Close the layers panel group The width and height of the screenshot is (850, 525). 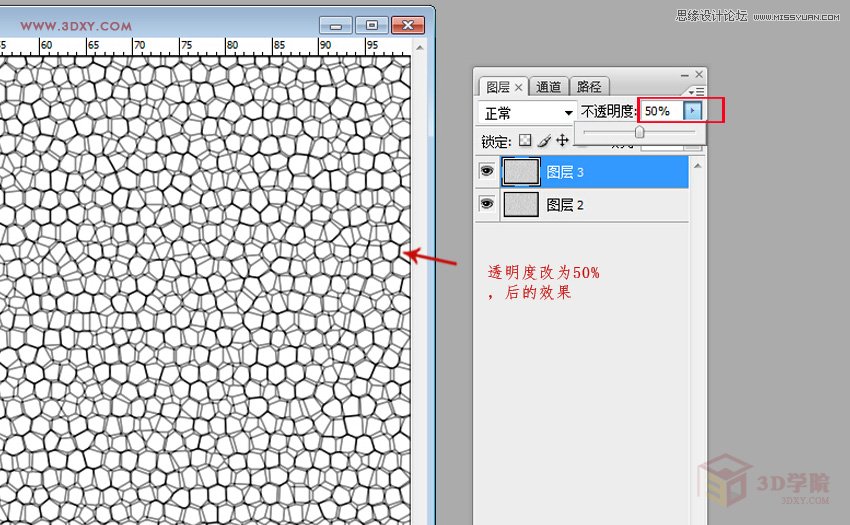point(699,74)
